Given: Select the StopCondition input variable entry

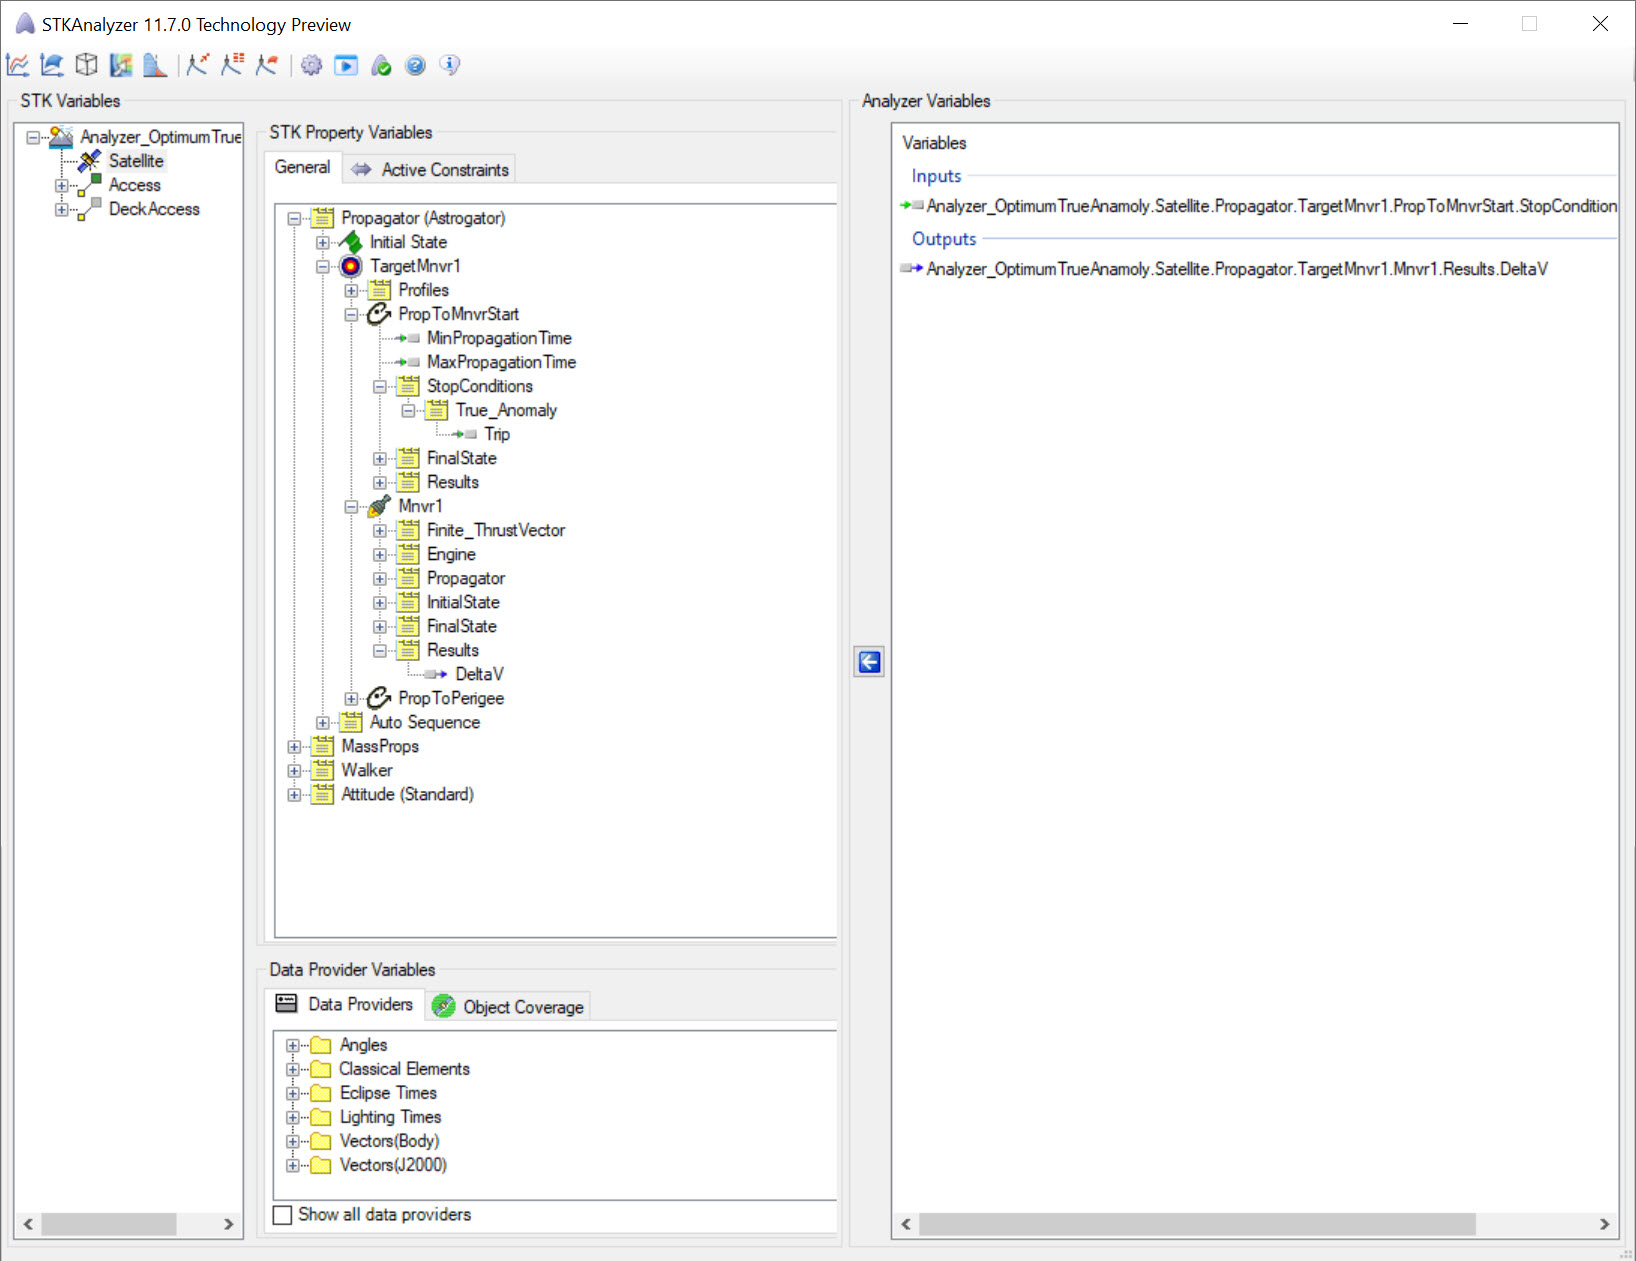Looking at the screenshot, I should coord(1270,206).
